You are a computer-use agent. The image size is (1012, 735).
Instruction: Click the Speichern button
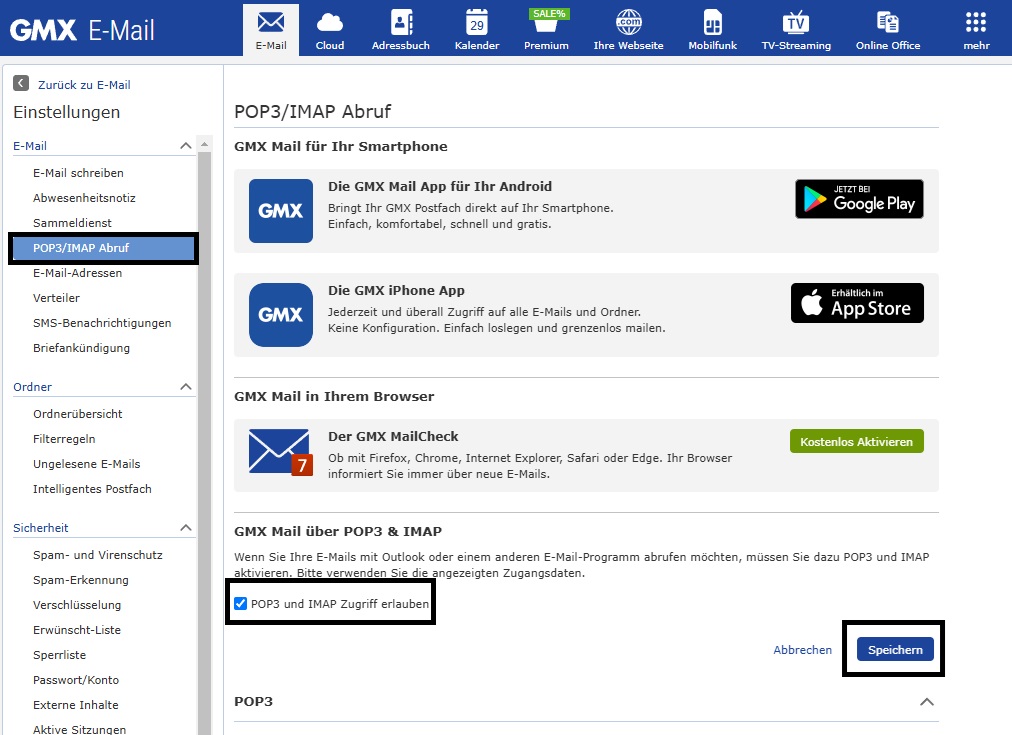click(895, 649)
